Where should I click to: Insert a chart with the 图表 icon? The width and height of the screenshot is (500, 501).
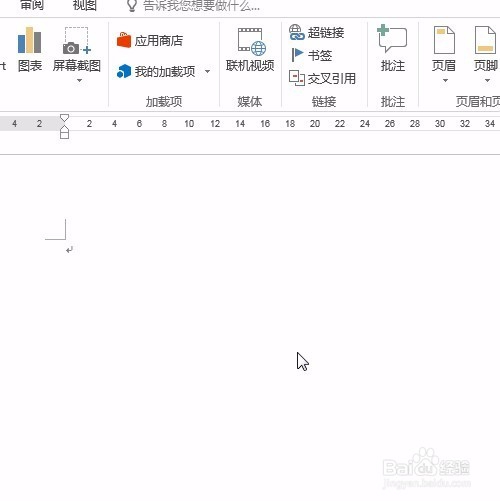(x=30, y=49)
